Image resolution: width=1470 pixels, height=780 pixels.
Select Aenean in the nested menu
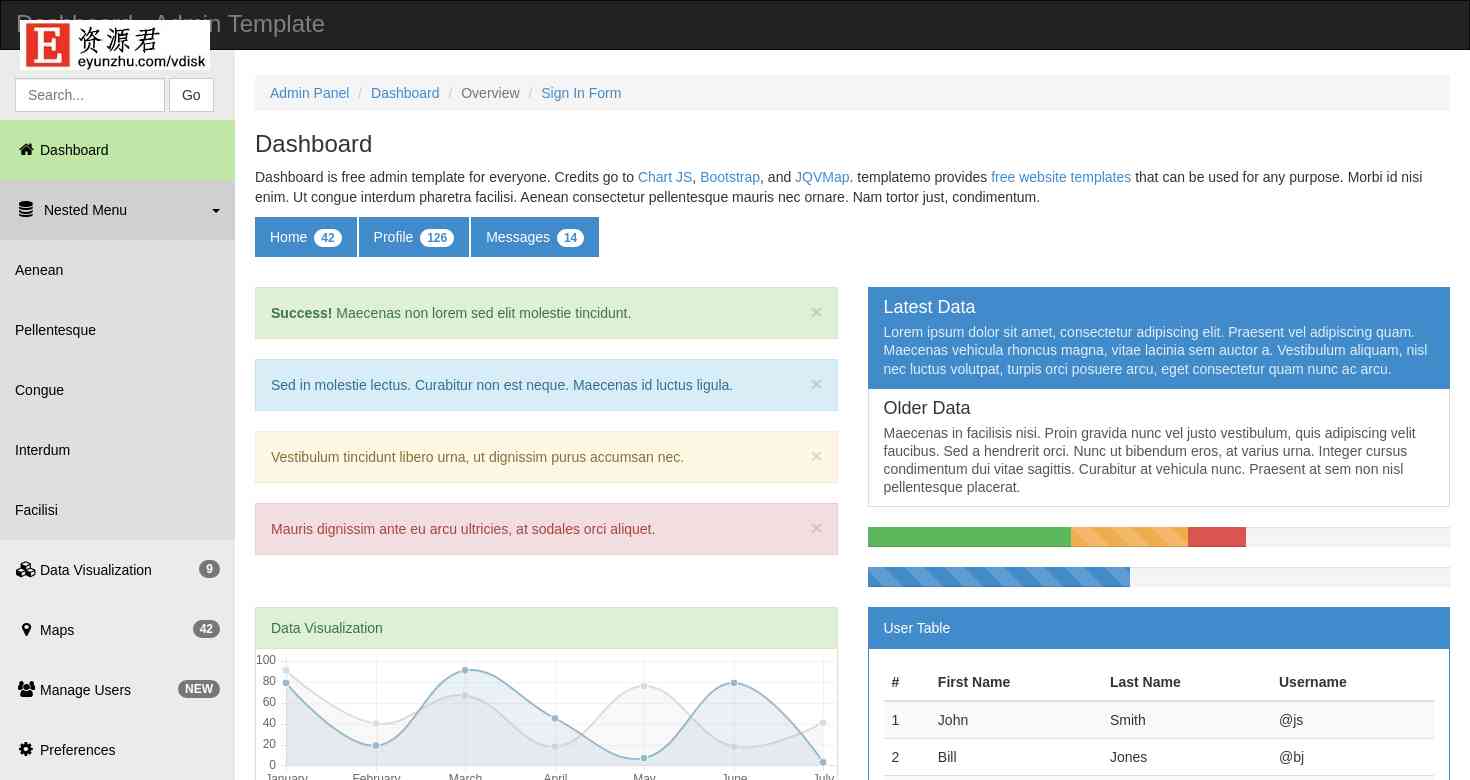pos(117,270)
